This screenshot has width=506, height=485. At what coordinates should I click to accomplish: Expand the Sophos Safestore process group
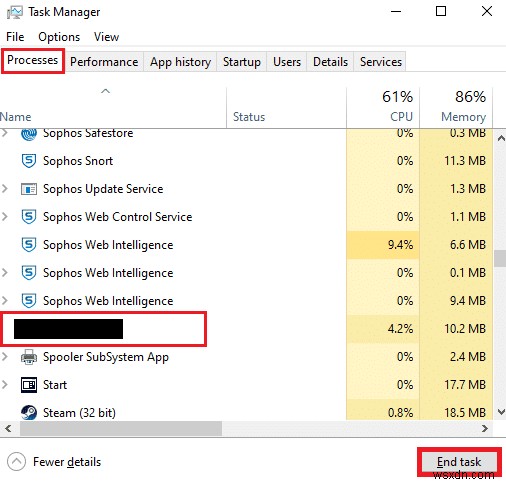coord(5,133)
